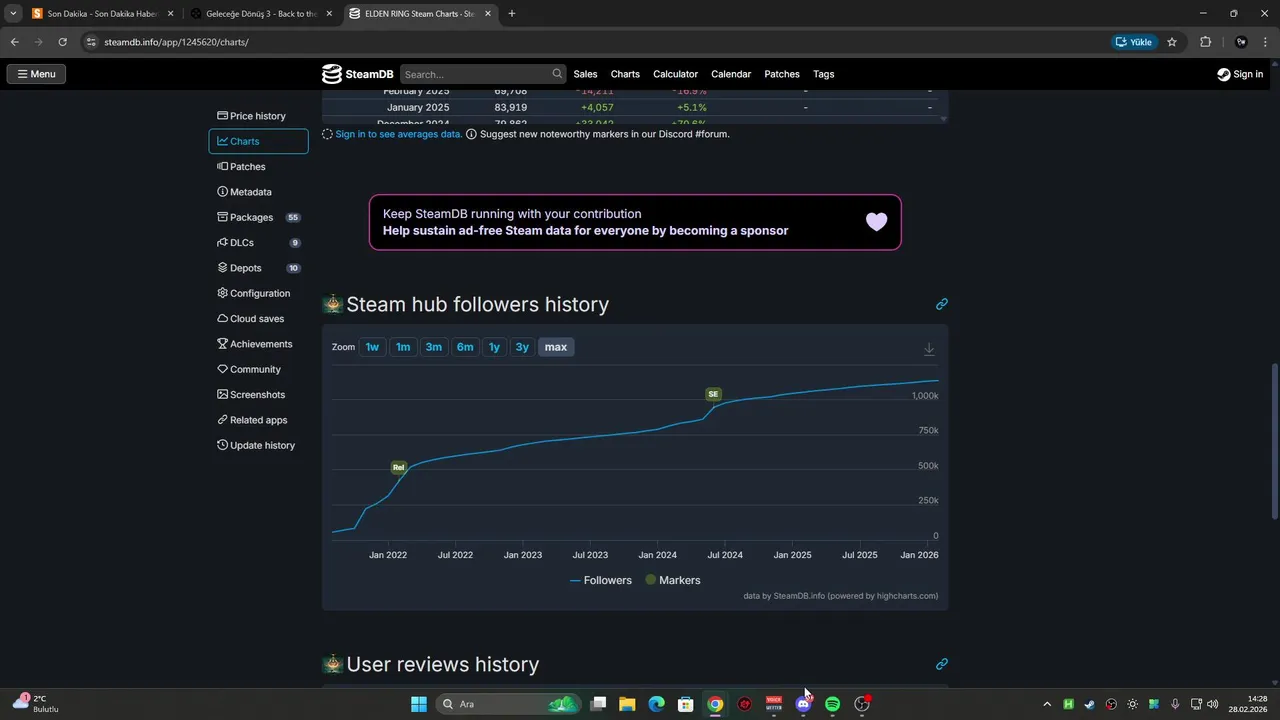Image resolution: width=1280 pixels, height=720 pixels.
Task: Click the Yükle install button
Action: [1134, 42]
